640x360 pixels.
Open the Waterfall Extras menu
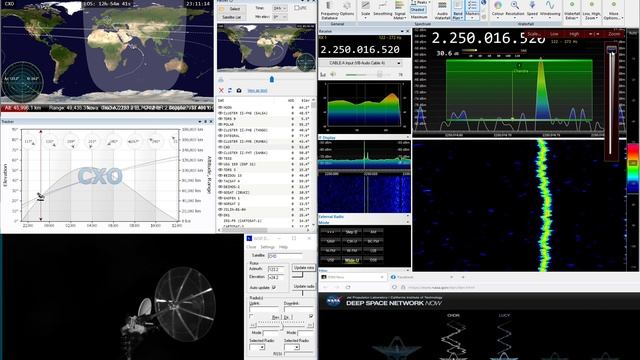(572, 10)
